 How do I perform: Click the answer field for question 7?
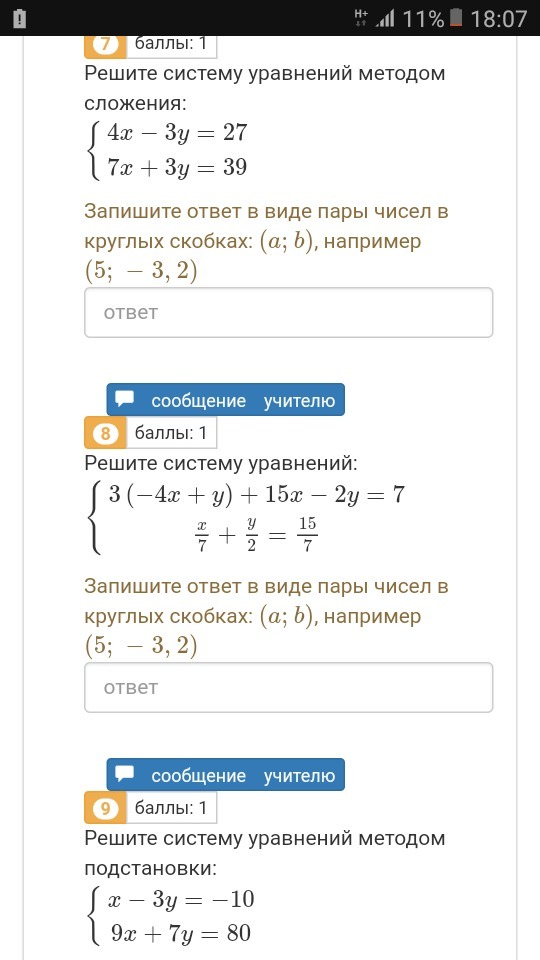click(288, 312)
